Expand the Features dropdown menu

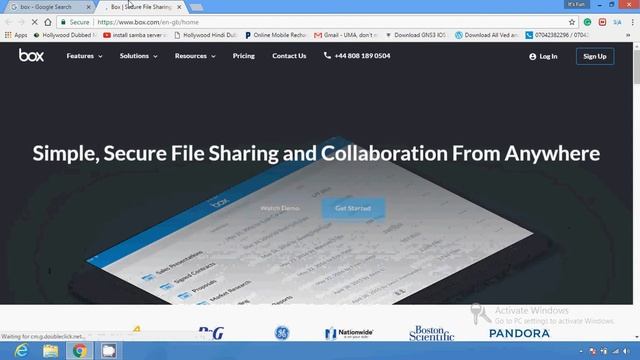click(x=84, y=56)
